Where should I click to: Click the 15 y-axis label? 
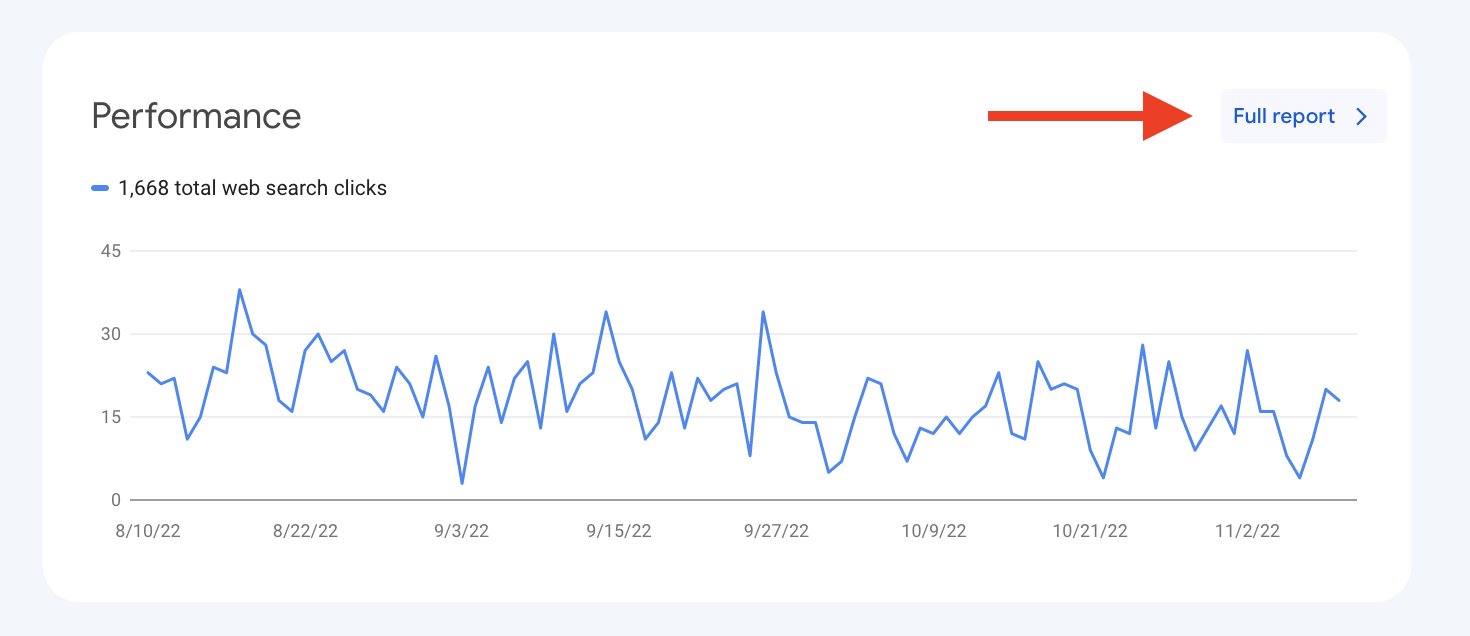[110, 417]
